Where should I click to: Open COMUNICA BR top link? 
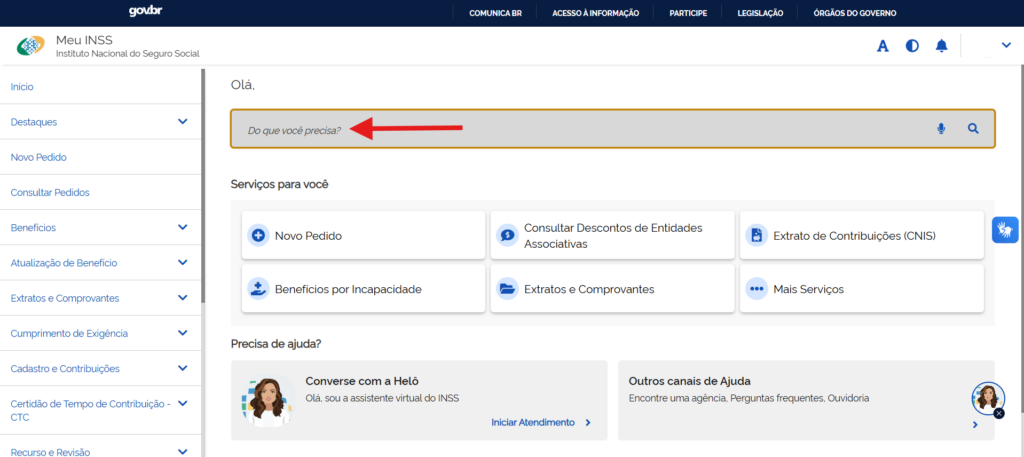(495, 13)
